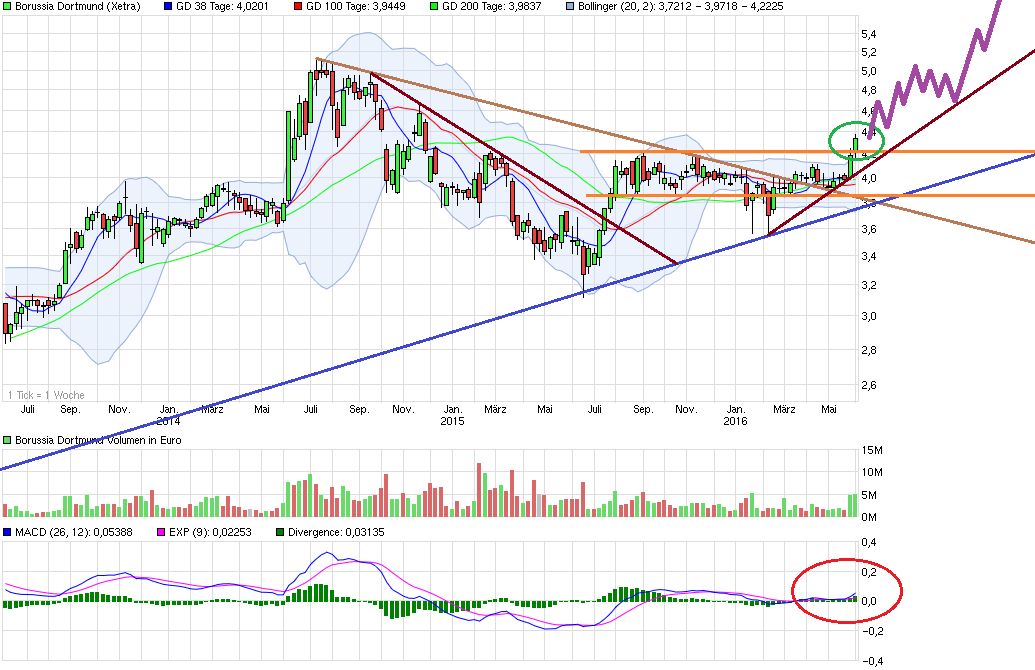The image size is (1035, 670).
Task: Click the -0,4 MACD axis label
Action: (872, 661)
